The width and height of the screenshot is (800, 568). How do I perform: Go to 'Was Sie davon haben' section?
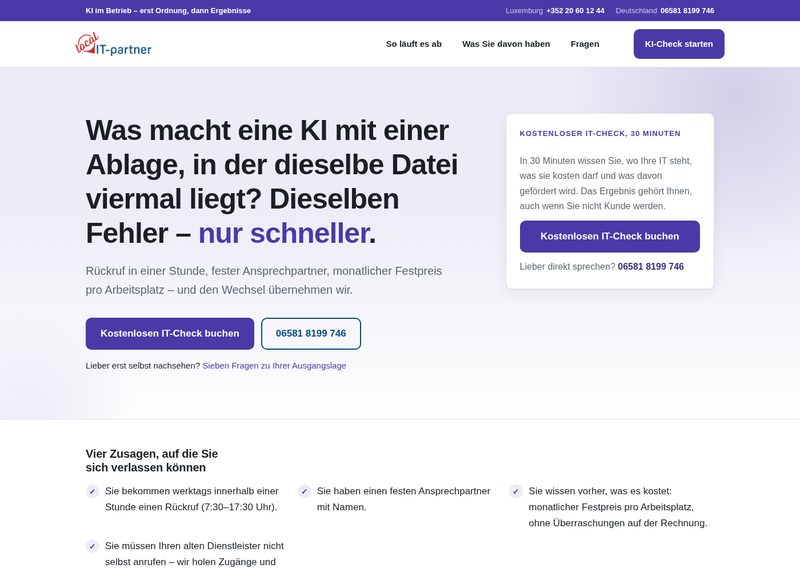pos(506,44)
